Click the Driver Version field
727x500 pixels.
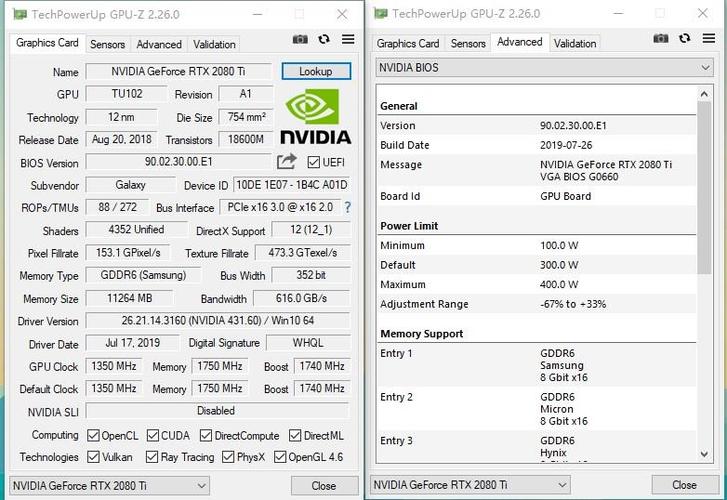[x=218, y=321]
